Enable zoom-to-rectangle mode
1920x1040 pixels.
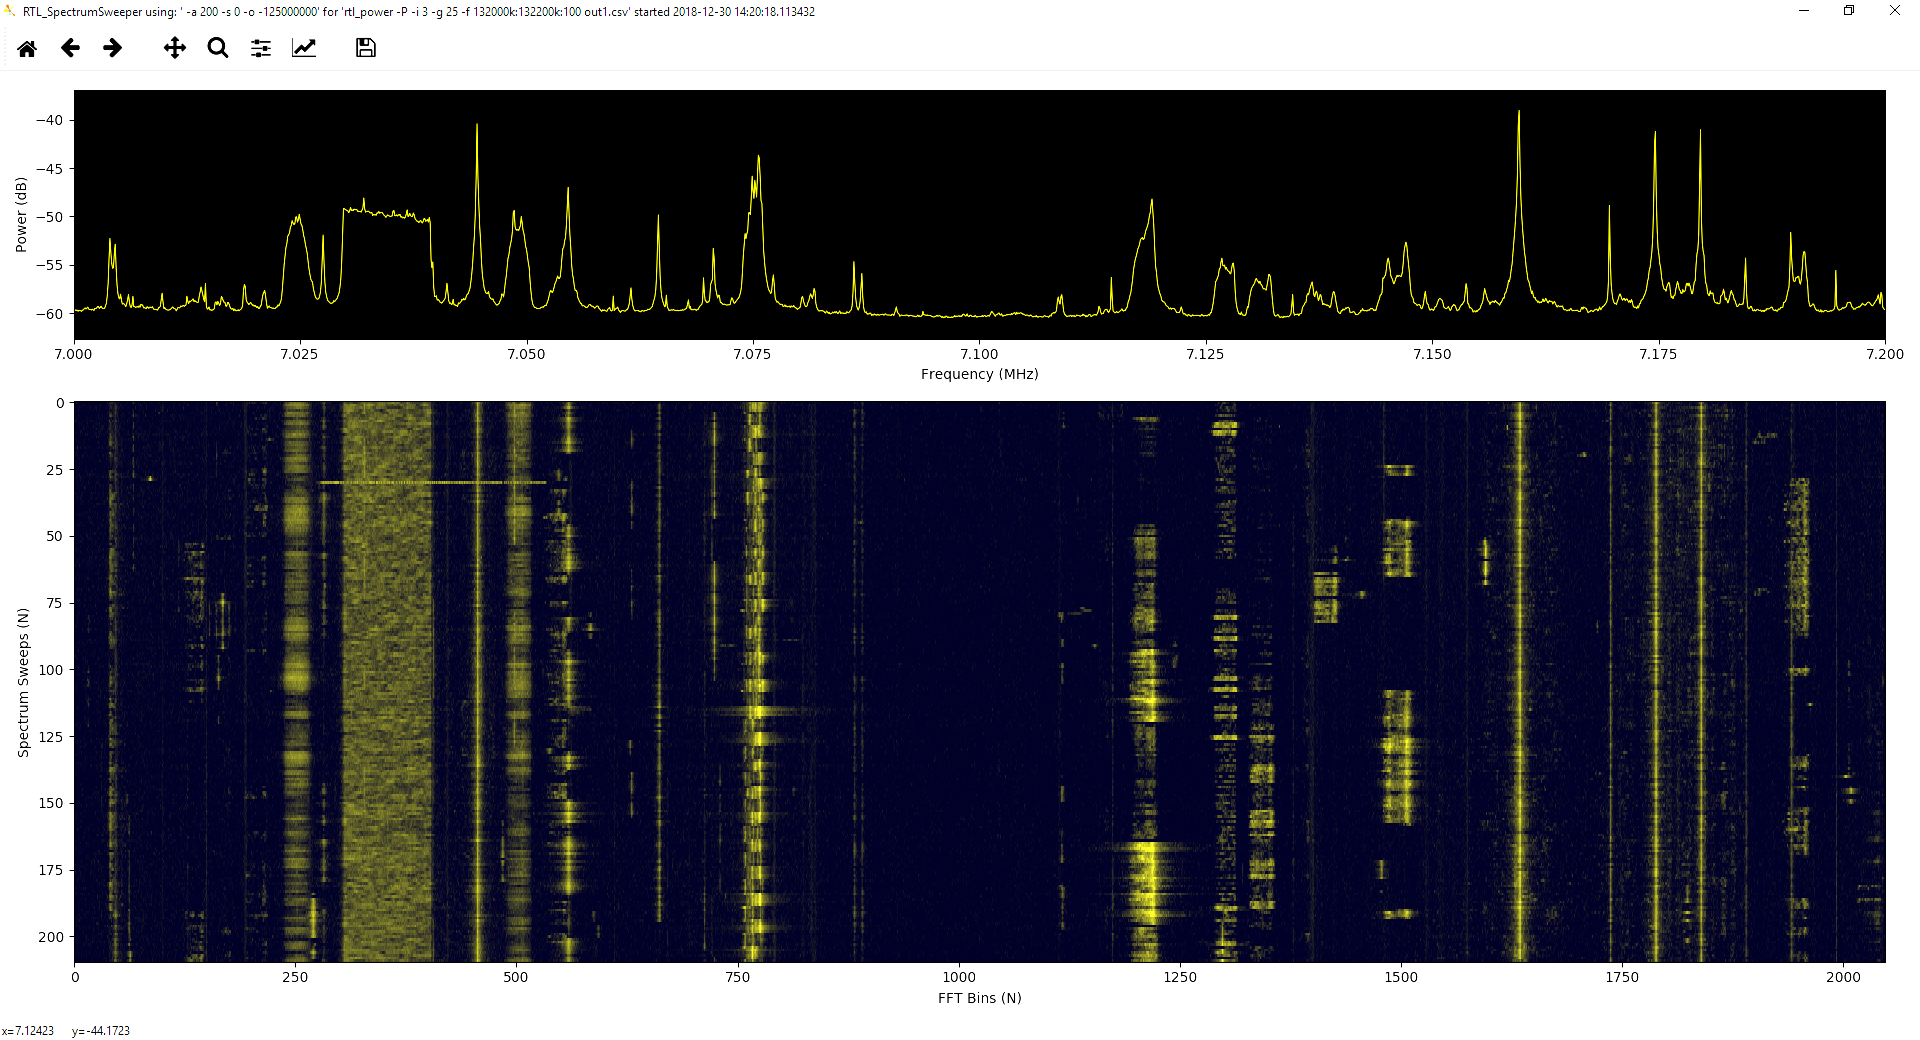217,47
